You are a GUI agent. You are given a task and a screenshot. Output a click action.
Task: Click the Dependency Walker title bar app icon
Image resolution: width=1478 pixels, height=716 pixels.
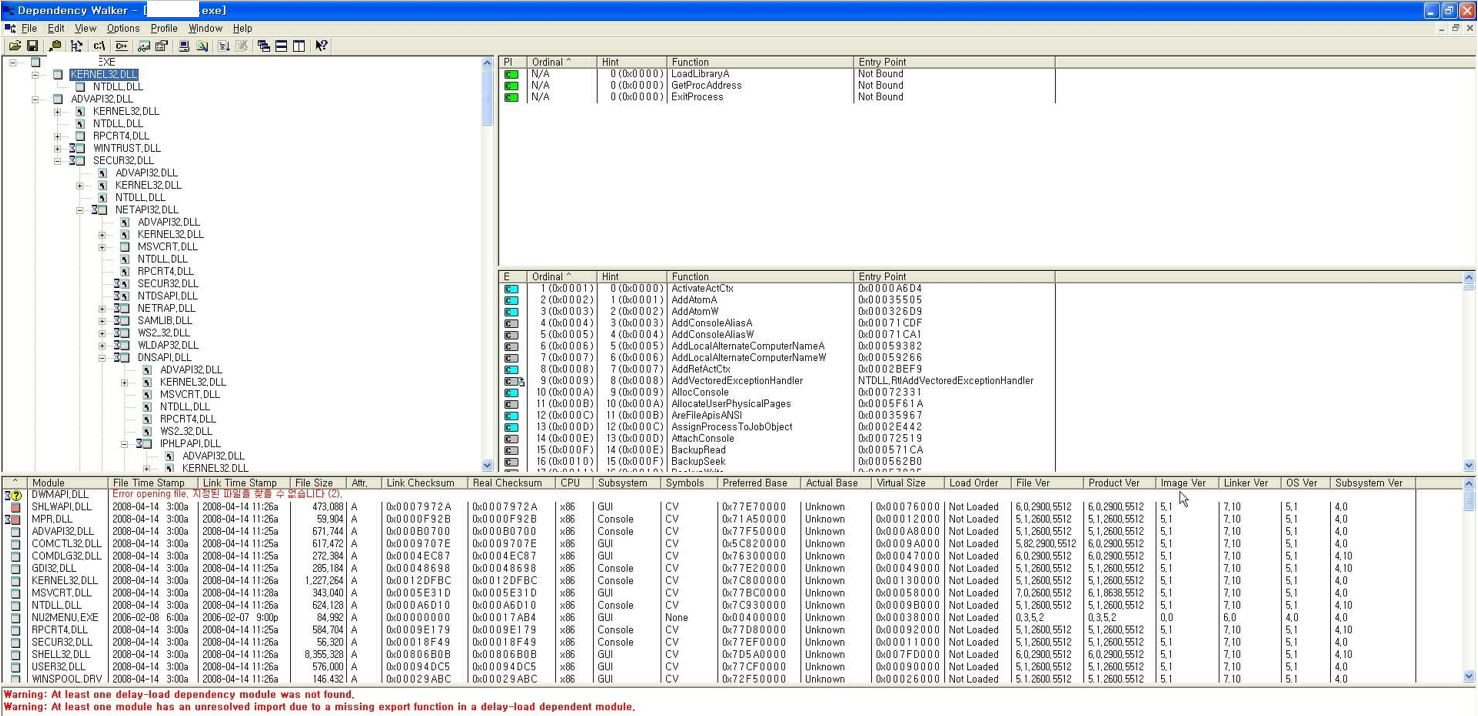[9, 10]
